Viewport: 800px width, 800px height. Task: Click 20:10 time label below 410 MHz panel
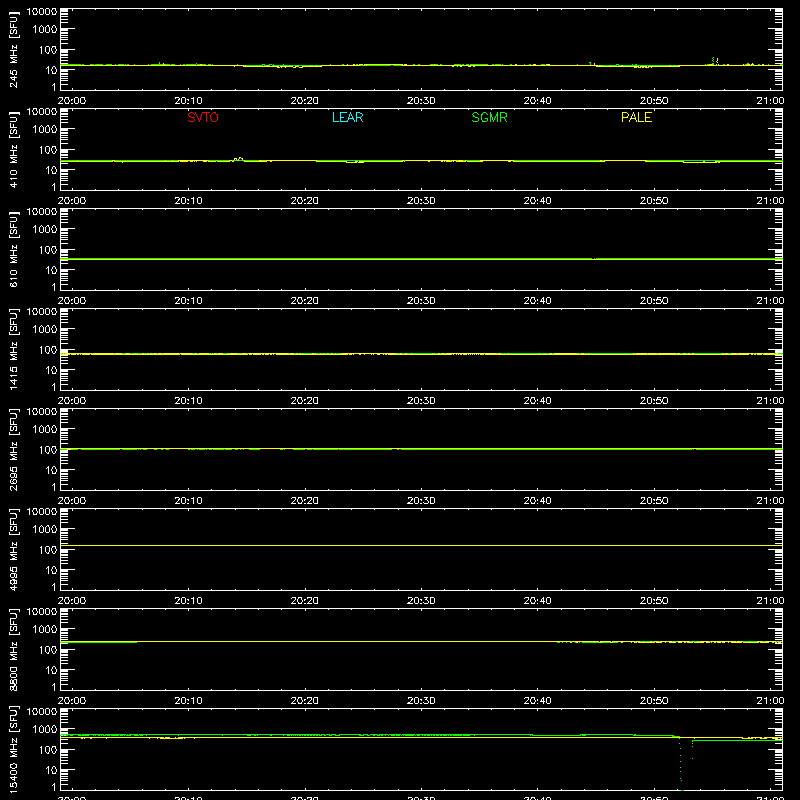coord(188,201)
